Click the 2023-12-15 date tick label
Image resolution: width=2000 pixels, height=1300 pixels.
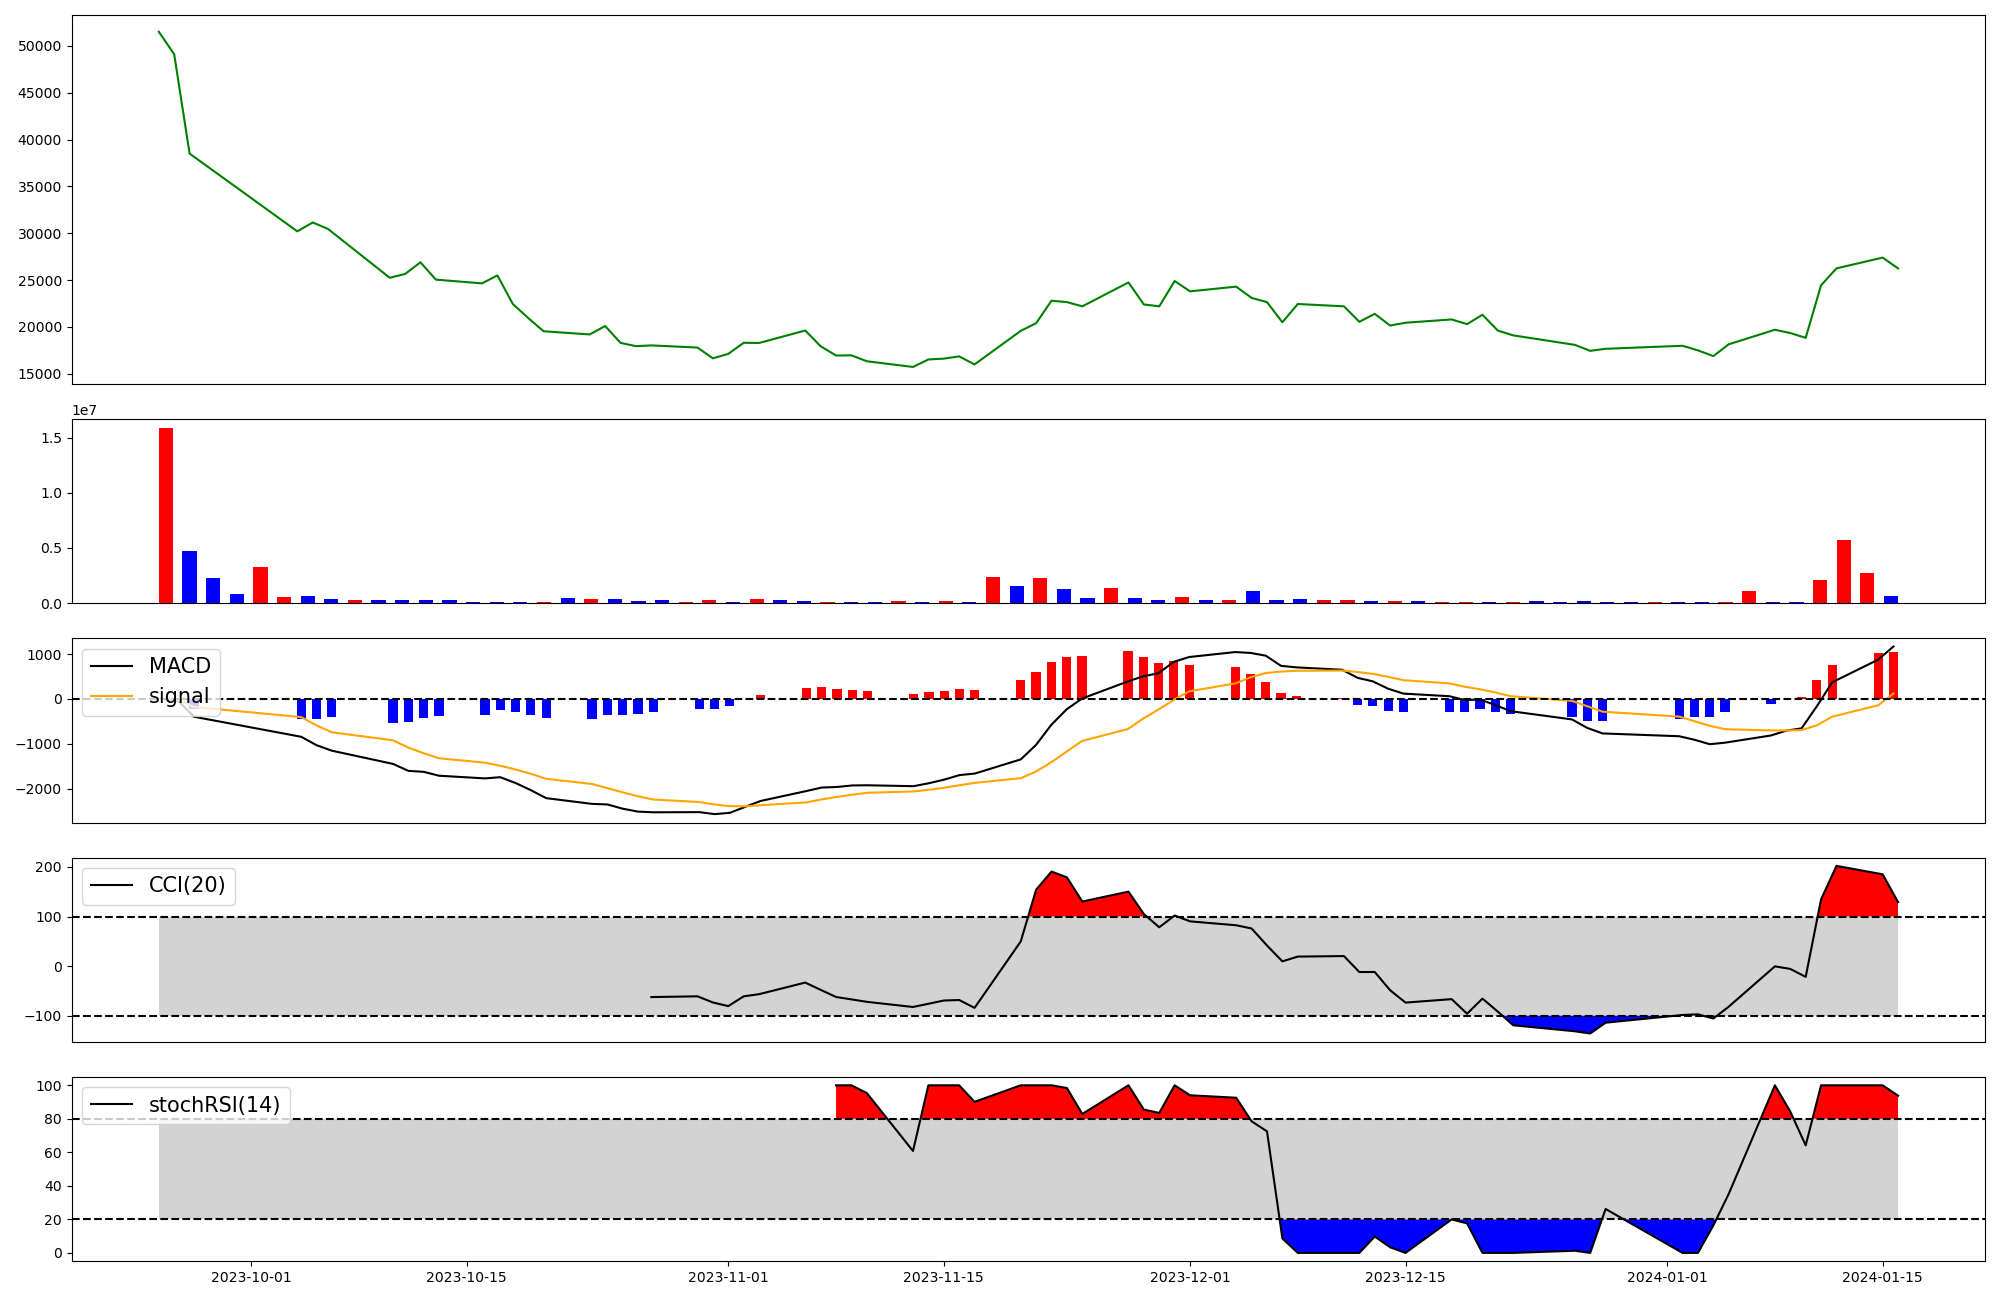(1406, 1277)
